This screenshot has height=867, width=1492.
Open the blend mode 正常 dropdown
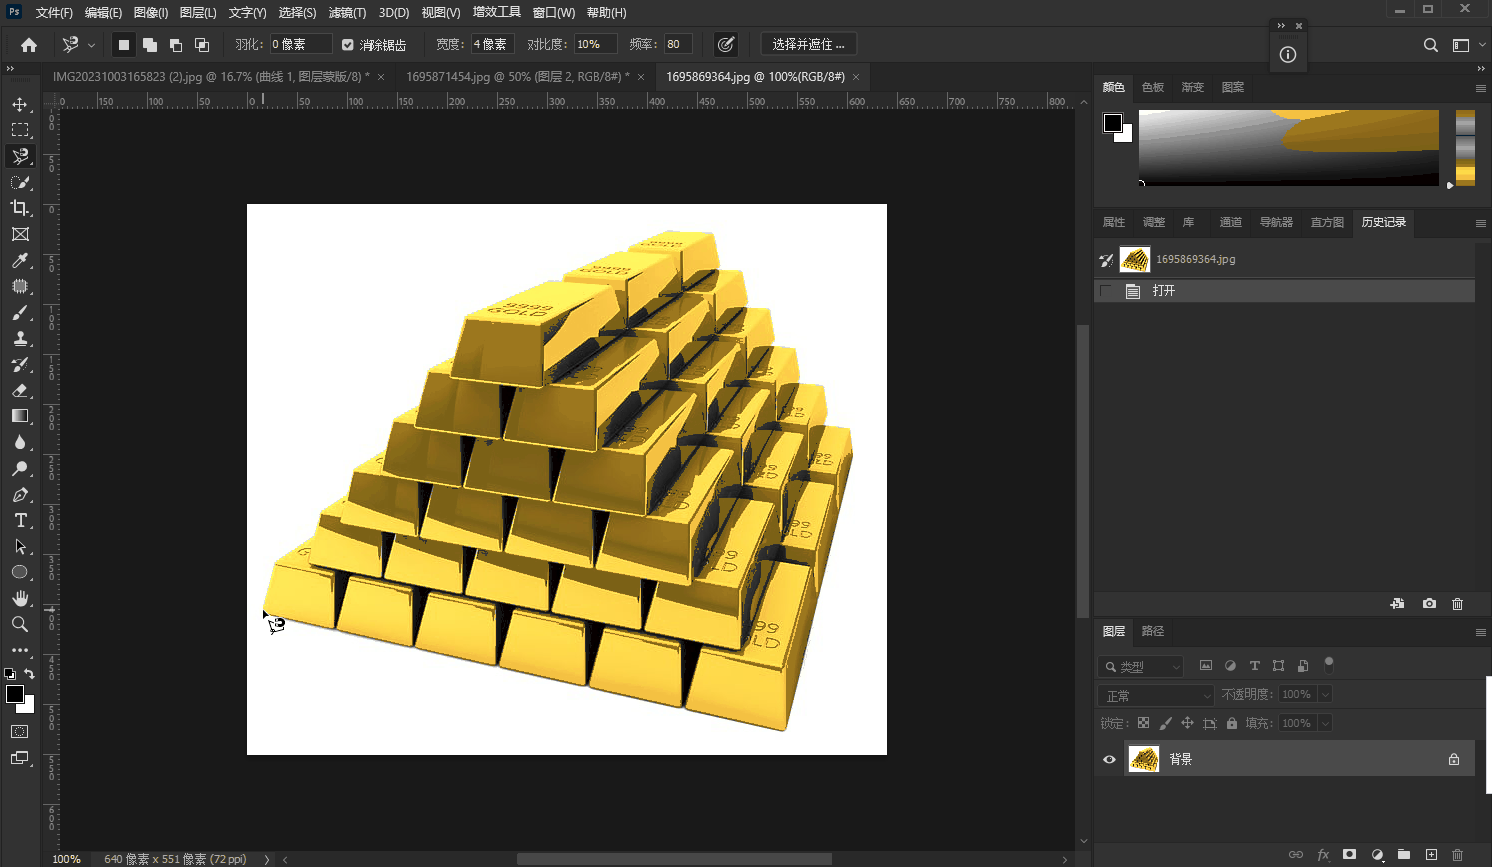tap(1156, 695)
